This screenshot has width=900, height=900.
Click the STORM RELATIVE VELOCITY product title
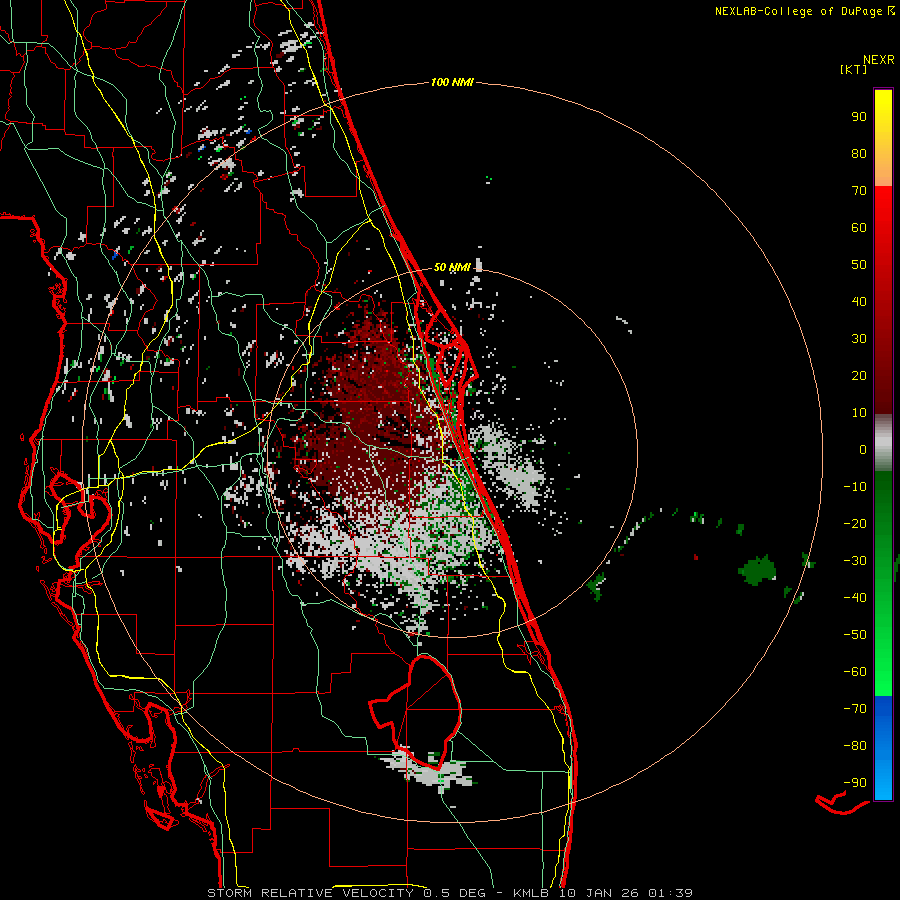(310, 893)
